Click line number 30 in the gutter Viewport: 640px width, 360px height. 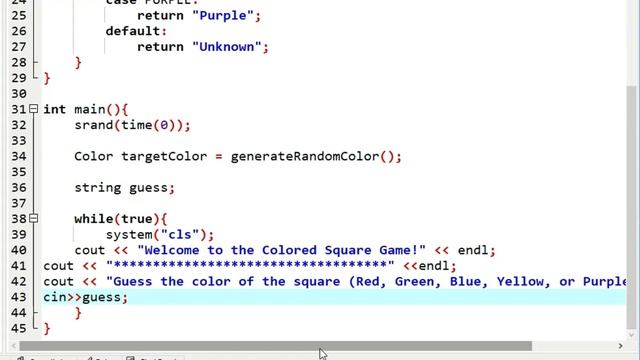[19, 94]
